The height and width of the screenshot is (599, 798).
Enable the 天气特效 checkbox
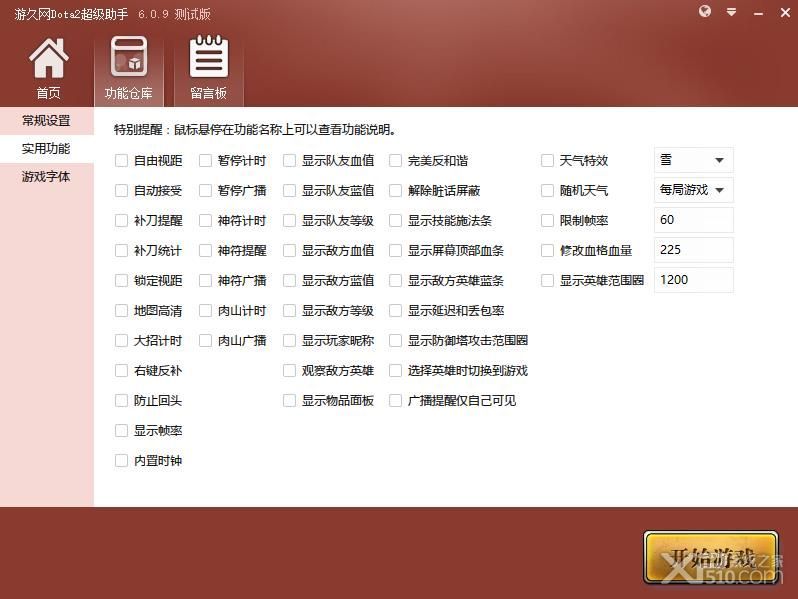coord(547,161)
